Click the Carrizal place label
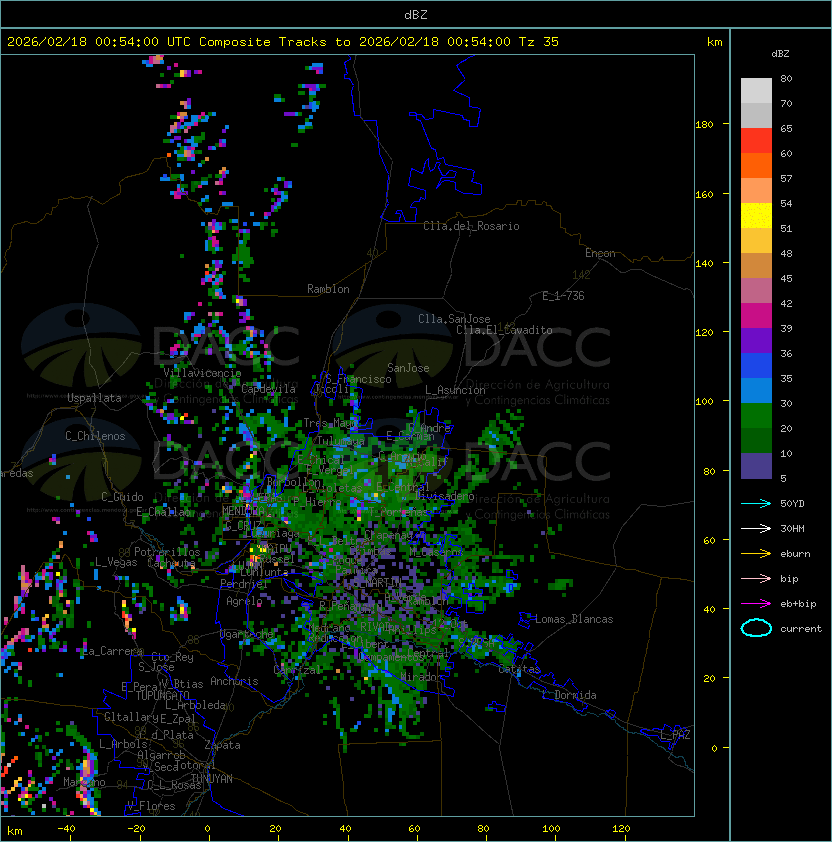Image resolution: width=832 pixels, height=842 pixels. point(298,670)
